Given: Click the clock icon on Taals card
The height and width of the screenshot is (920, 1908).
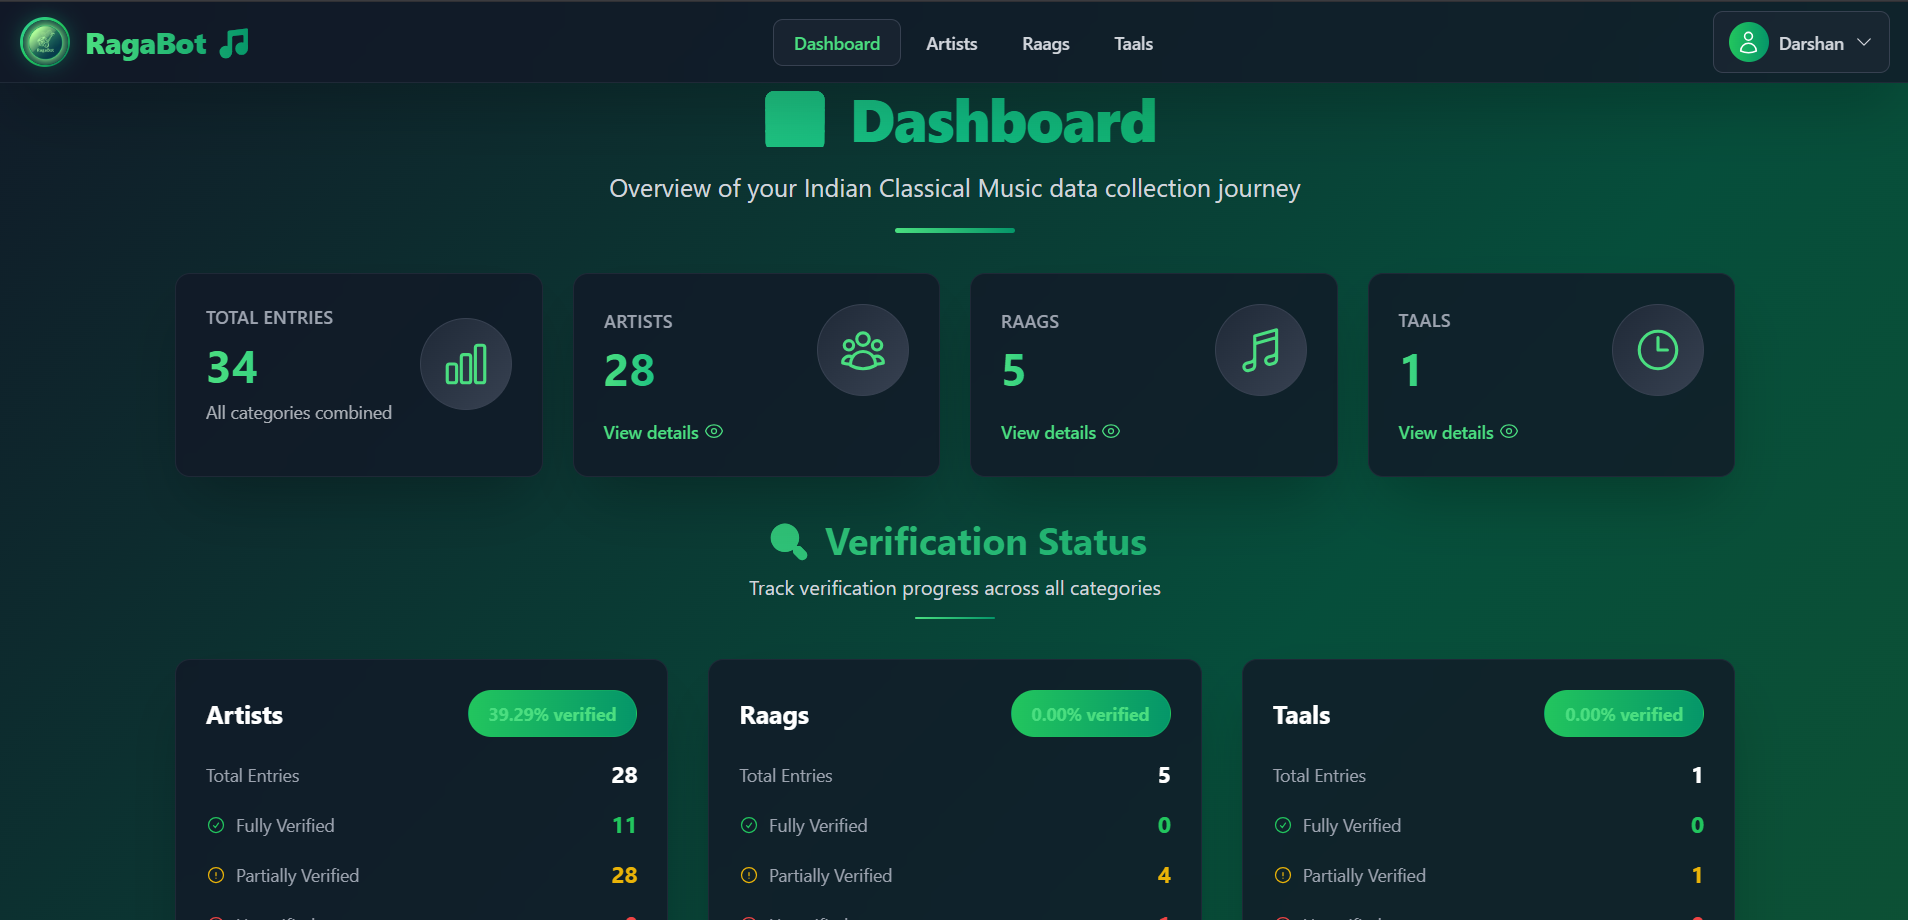Looking at the screenshot, I should click(1657, 349).
